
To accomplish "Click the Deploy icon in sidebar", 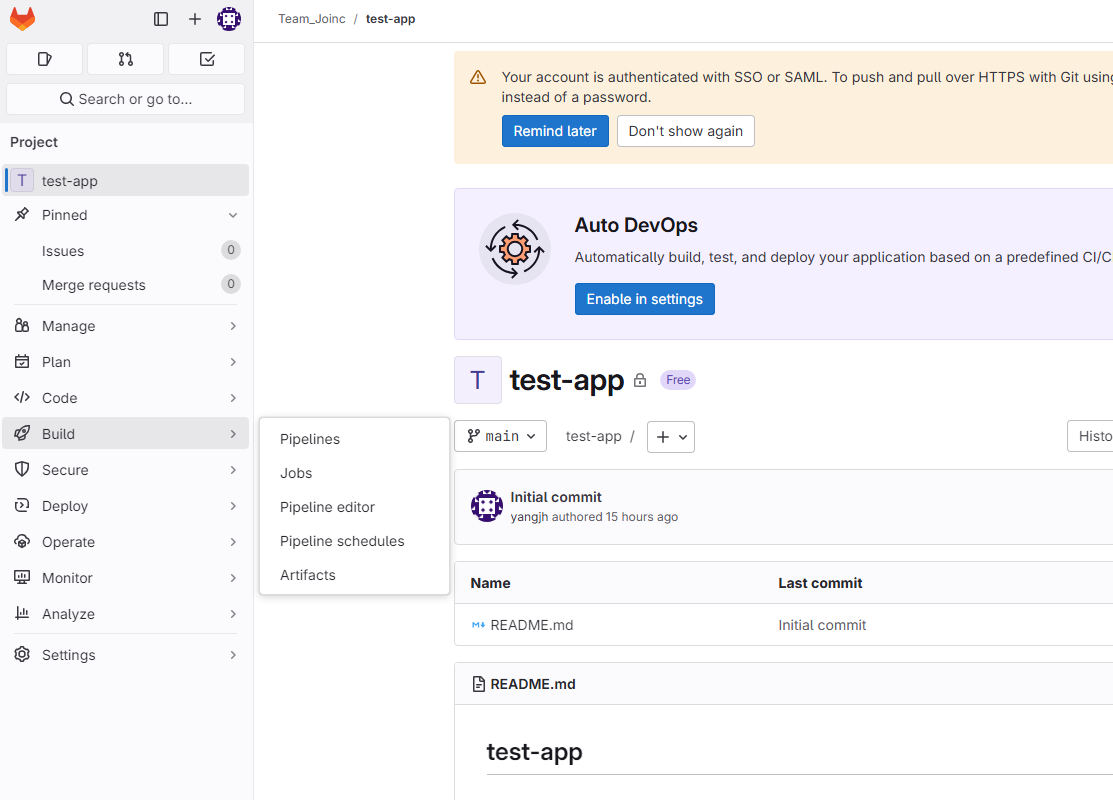I will point(22,505).
